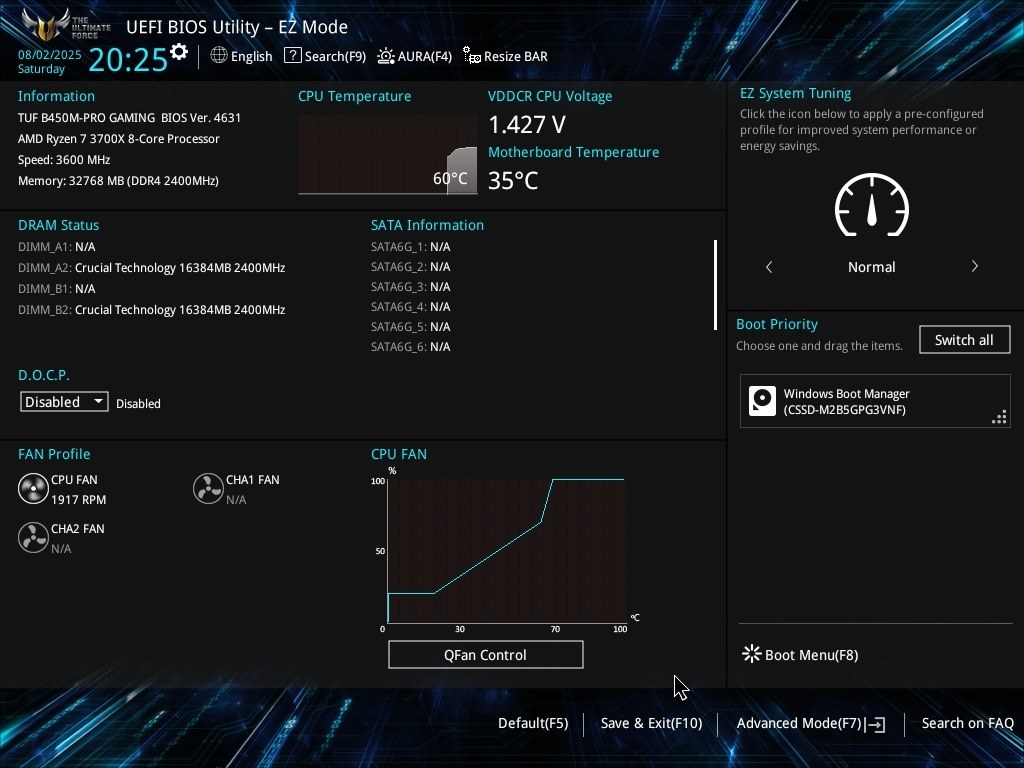Screen dimensions: 1024x768
Task: Switch to previous tuning profile arrow
Action: 769,266
